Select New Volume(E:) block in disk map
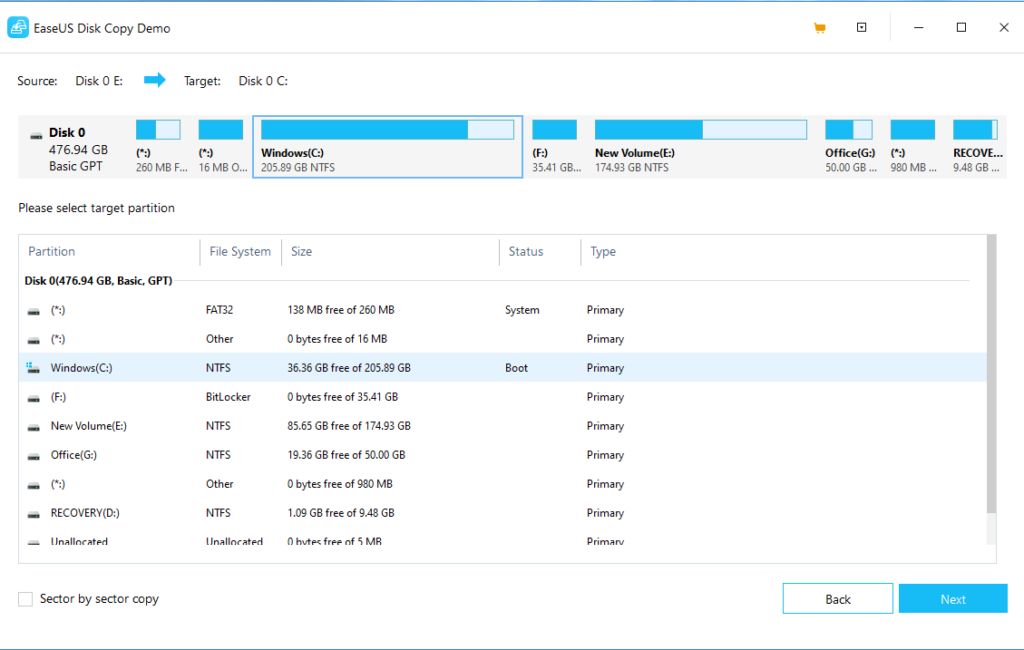 (701, 146)
